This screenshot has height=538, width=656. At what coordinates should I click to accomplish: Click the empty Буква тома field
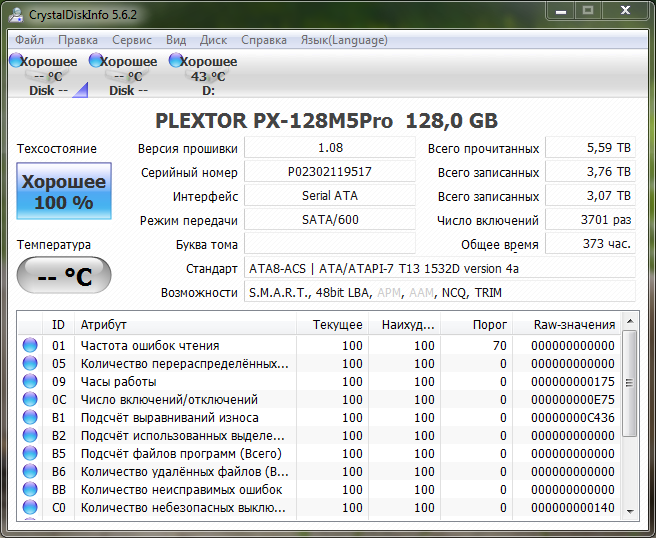[330, 243]
